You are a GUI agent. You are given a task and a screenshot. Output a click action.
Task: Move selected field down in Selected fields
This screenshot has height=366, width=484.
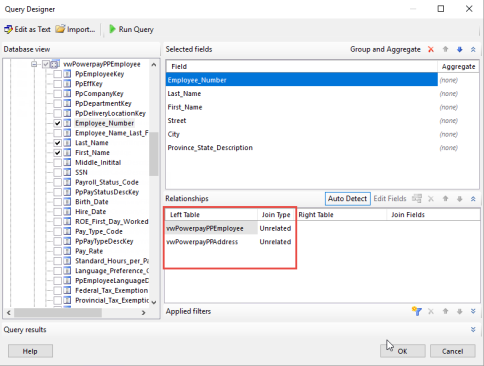(x=460, y=49)
